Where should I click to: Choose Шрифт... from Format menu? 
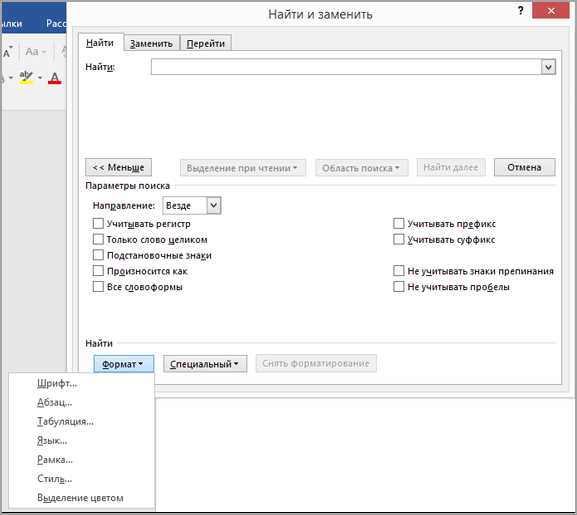point(81,383)
